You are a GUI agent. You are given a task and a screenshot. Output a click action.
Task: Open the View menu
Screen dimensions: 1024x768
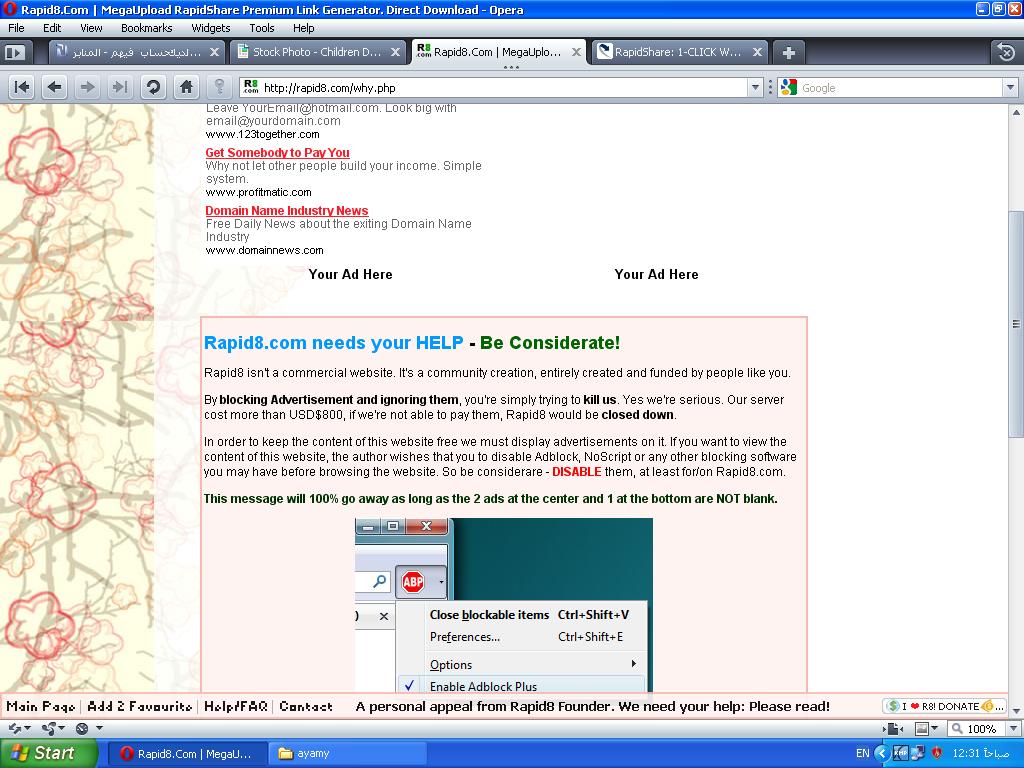tap(91, 28)
